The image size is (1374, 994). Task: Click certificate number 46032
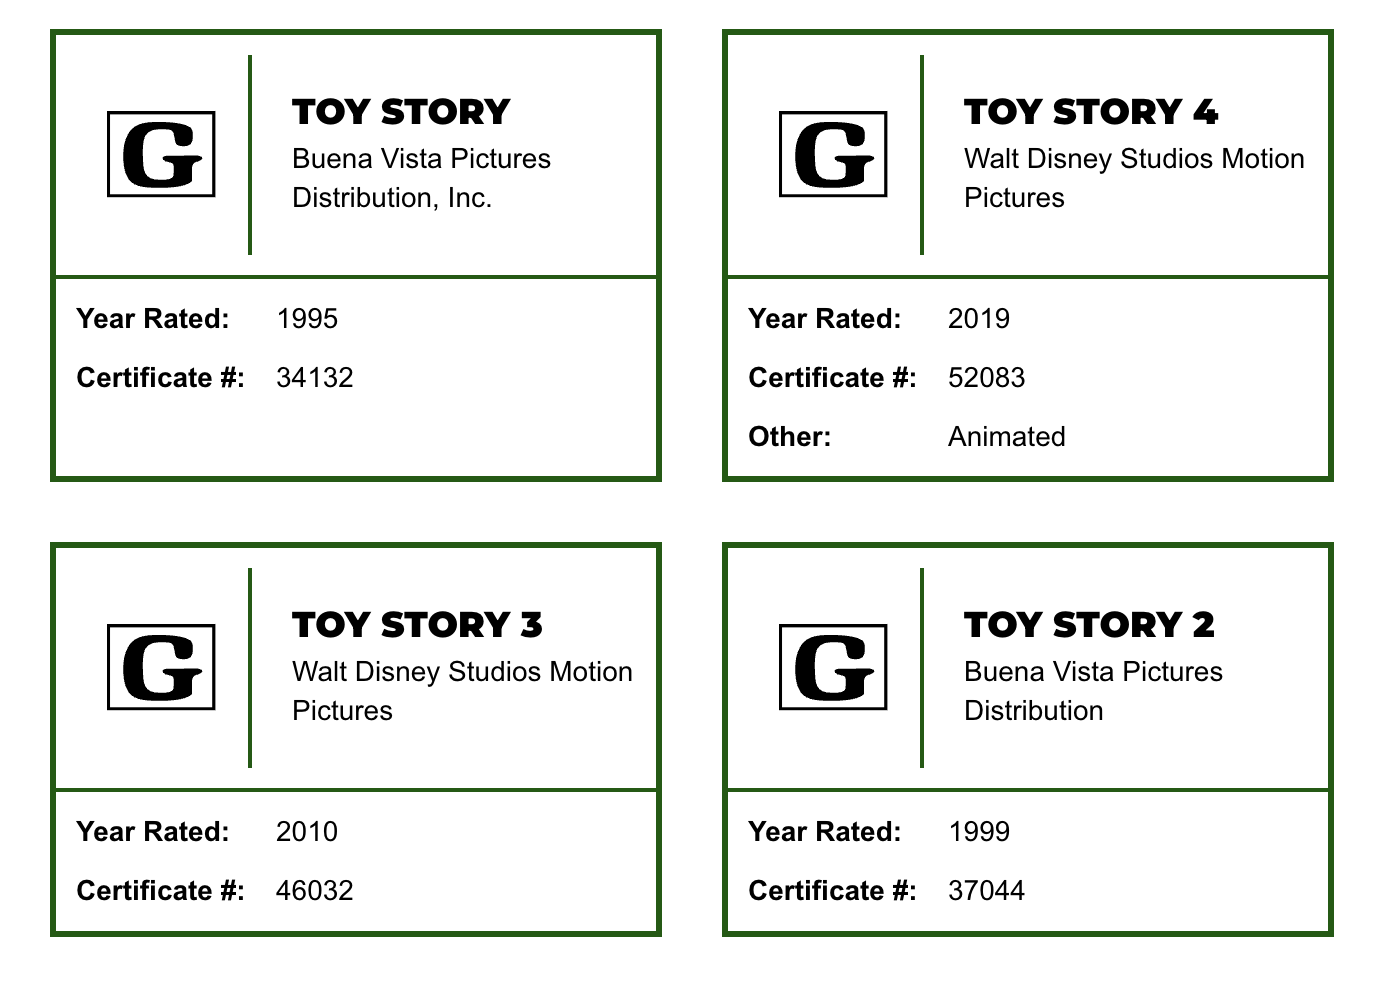click(x=315, y=891)
